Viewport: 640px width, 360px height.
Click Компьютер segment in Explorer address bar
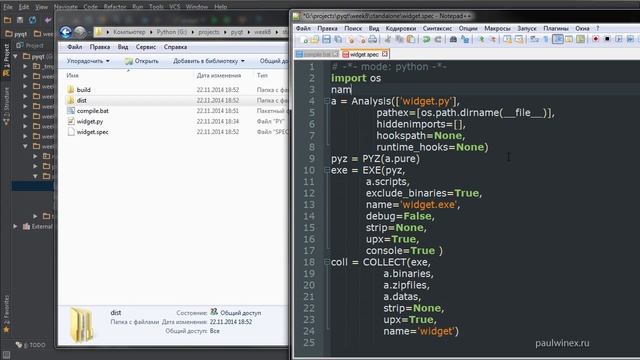click(x=129, y=32)
